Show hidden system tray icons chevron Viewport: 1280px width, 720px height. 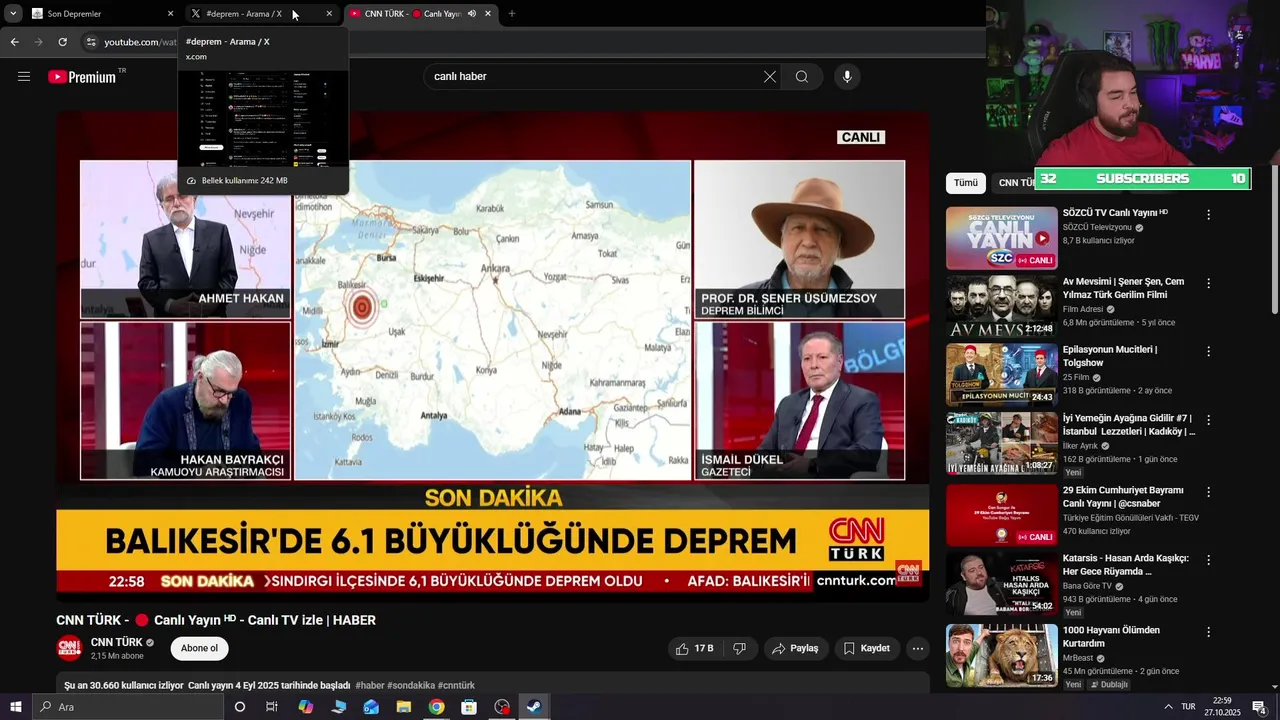1168,707
